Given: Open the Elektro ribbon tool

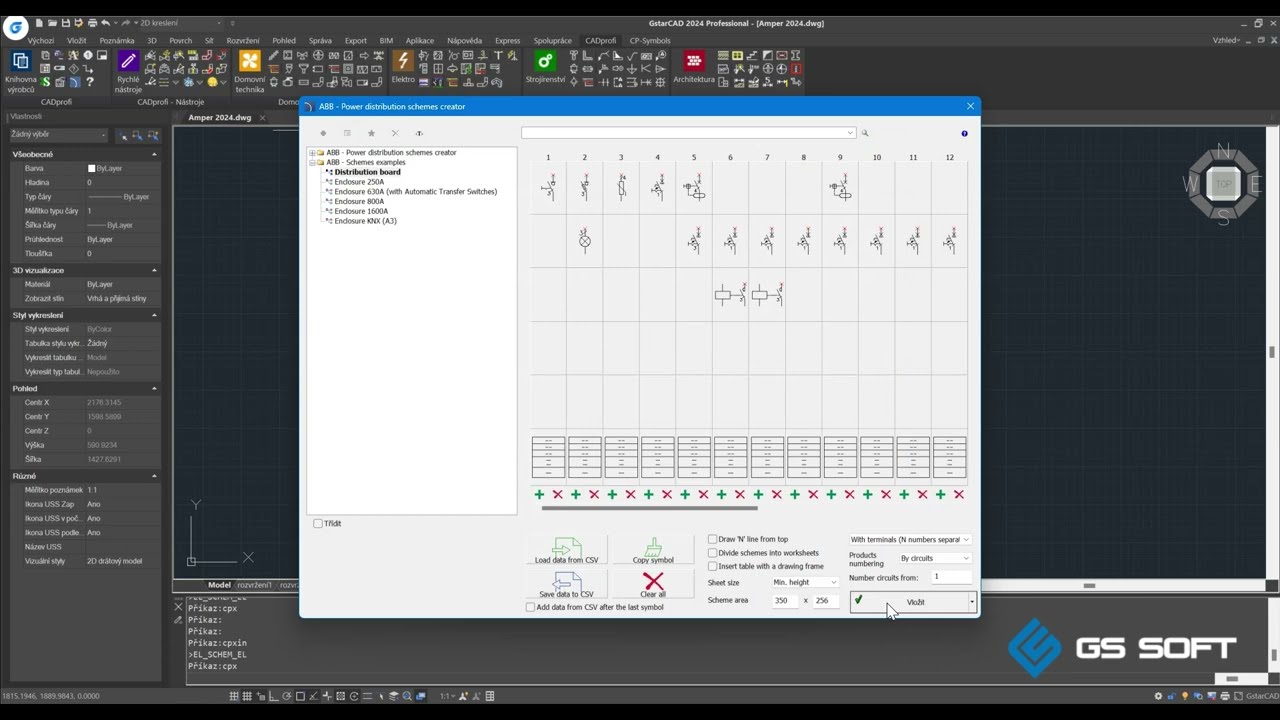Looking at the screenshot, I should (403, 68).
